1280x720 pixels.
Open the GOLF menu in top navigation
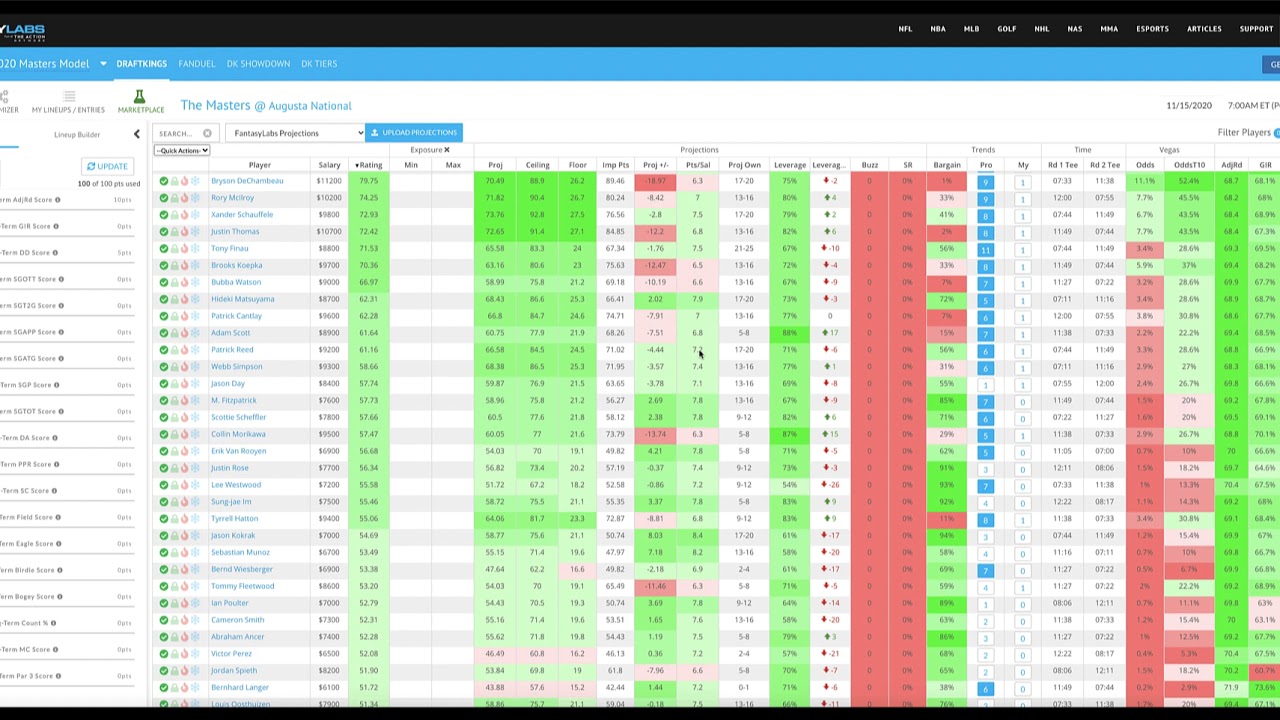tap(1006, 29)
